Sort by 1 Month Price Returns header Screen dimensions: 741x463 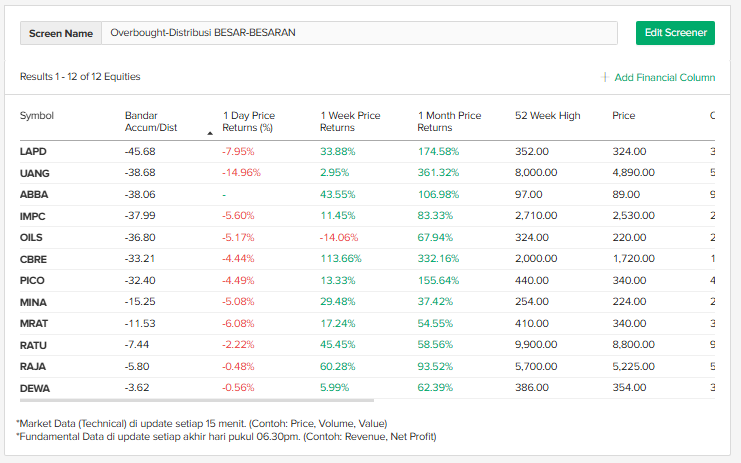pyautogui.click(x=449, y=121)
